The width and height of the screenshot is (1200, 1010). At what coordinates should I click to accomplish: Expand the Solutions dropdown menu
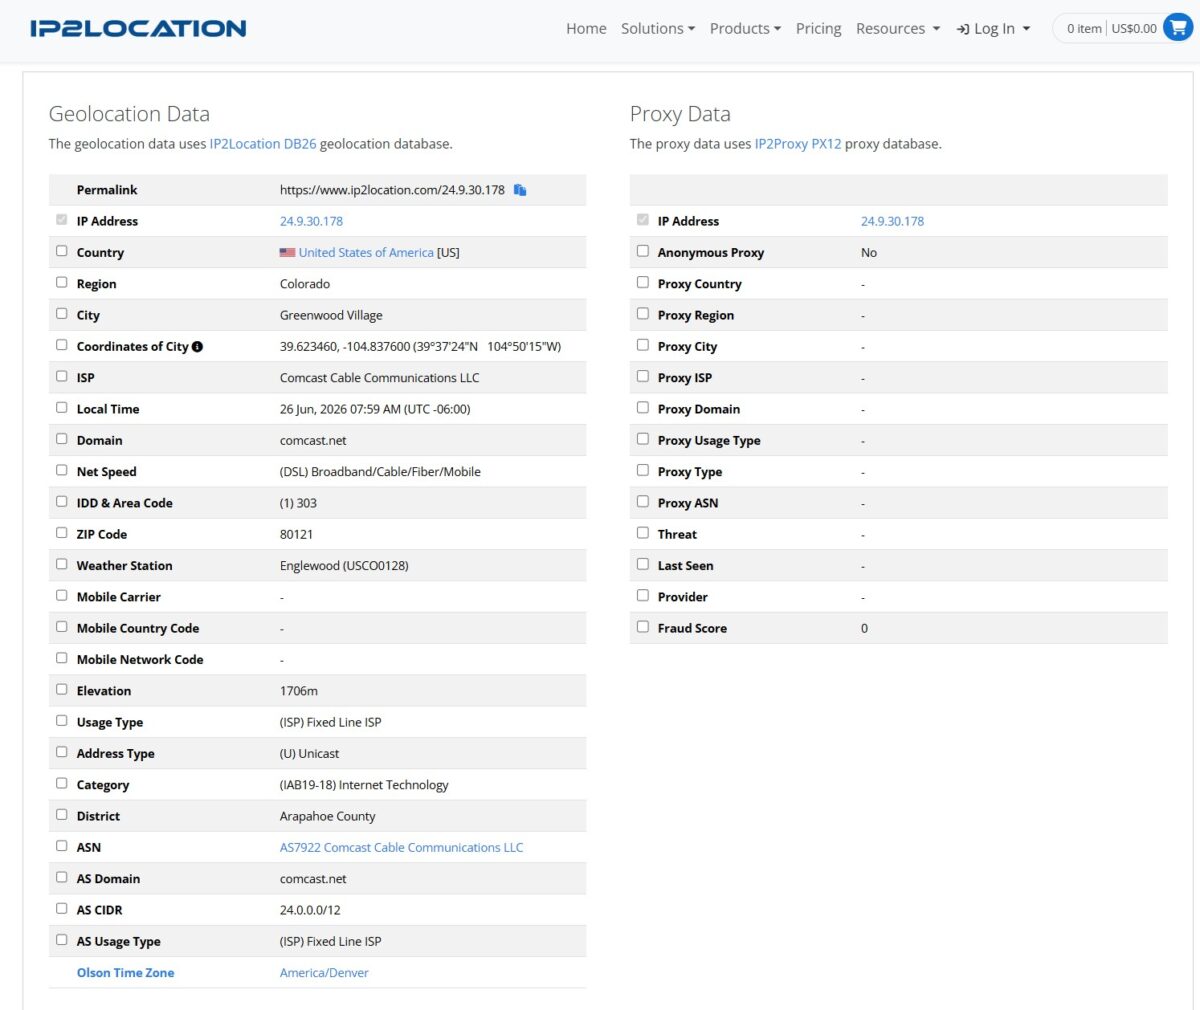(657, 29)
